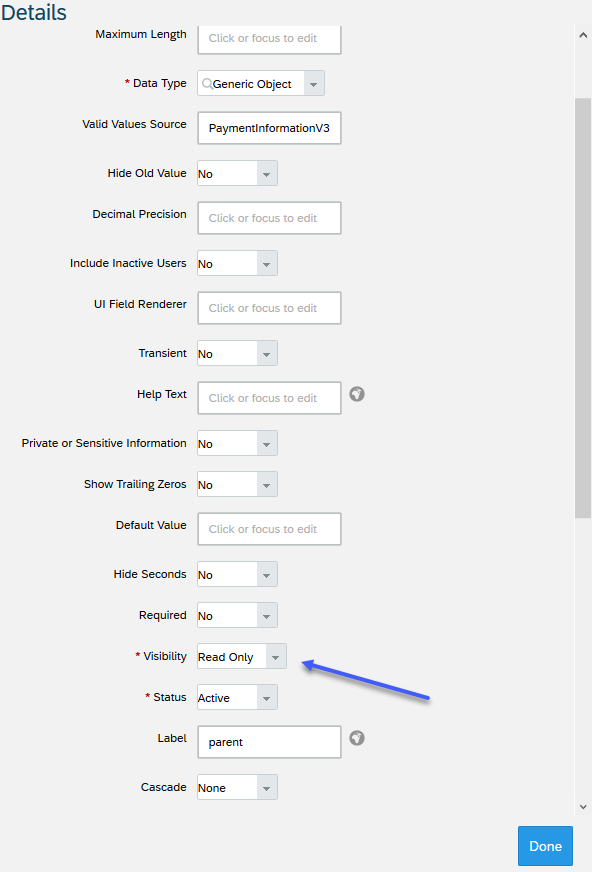Open translations globe icon for Help Text
This screenshot has width=592, height=872.
357,394
